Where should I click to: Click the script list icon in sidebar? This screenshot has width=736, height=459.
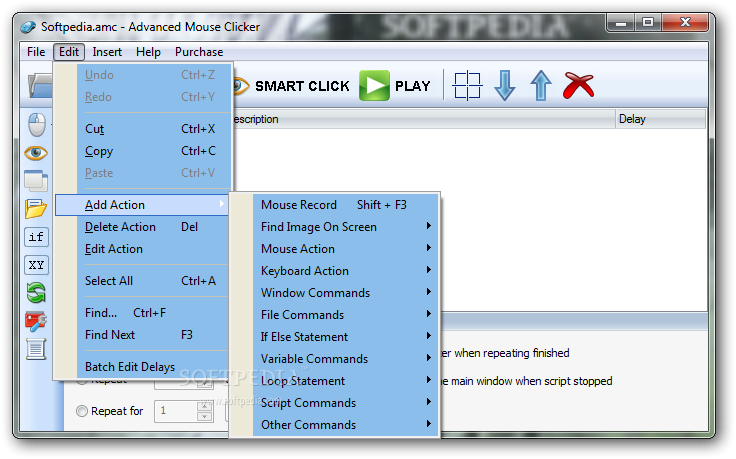tap(36, 349)
